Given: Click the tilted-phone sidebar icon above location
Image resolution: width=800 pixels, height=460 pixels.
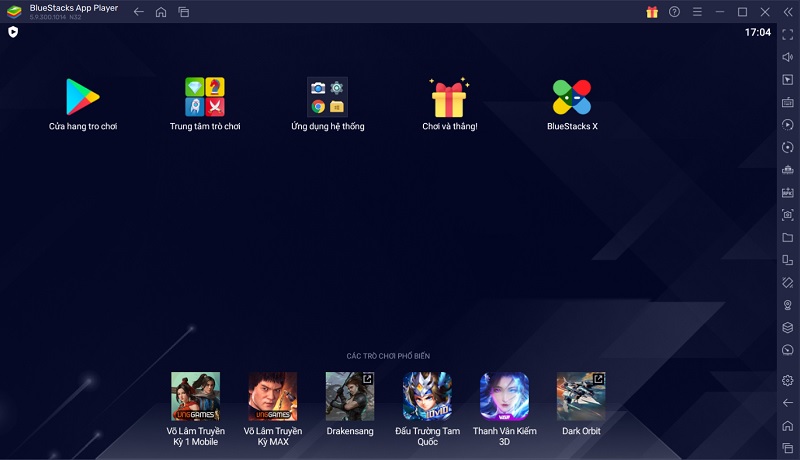Looking at the screenshot, I should [x=788, y=283].
